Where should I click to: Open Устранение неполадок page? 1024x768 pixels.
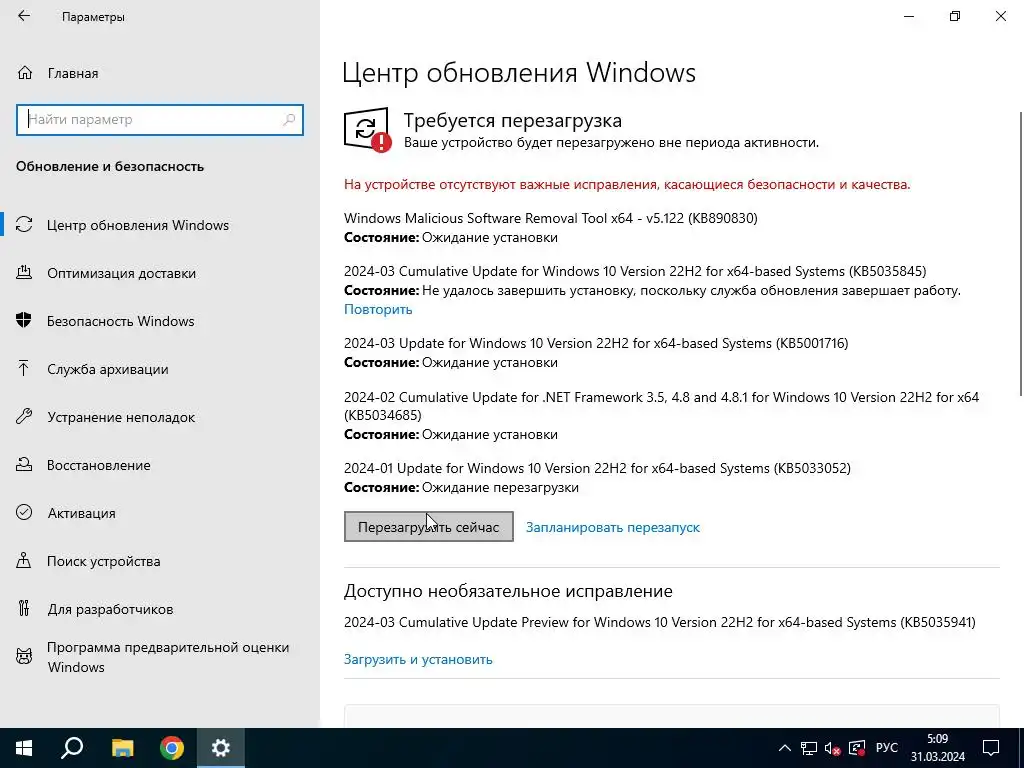pyautogui.click(x=160, y=417)
